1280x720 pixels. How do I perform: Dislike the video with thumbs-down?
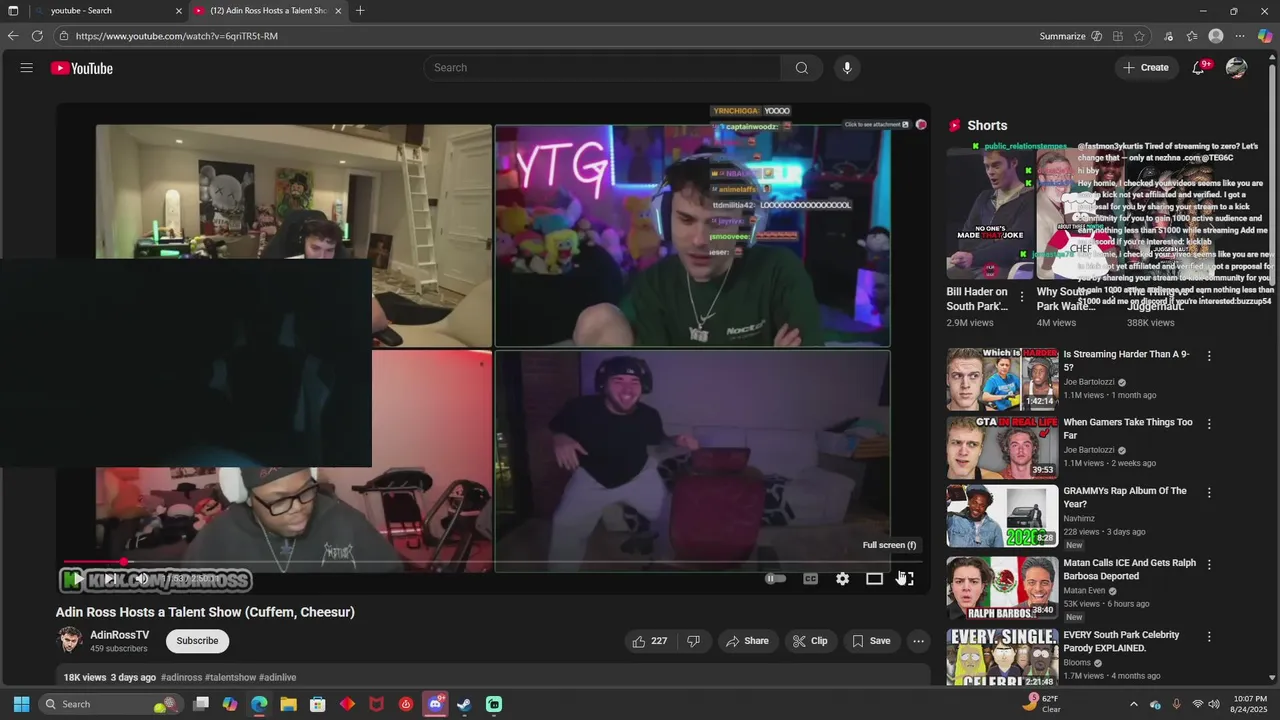coord(694,641)
